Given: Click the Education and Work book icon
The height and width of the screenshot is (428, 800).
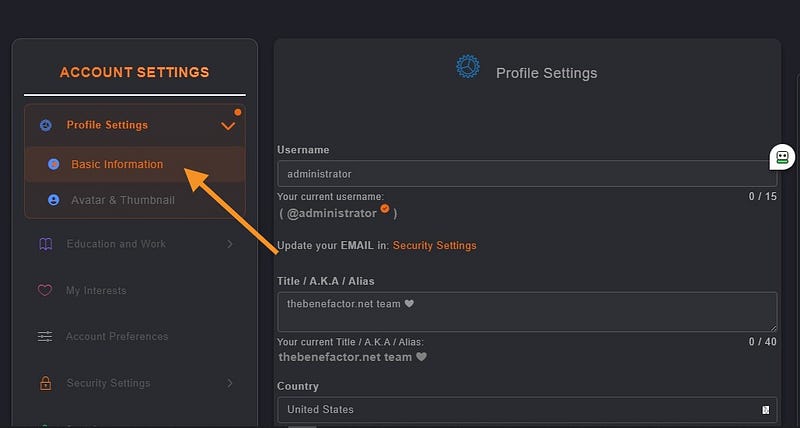Looking at the screenshot, I should coord(45,244).
